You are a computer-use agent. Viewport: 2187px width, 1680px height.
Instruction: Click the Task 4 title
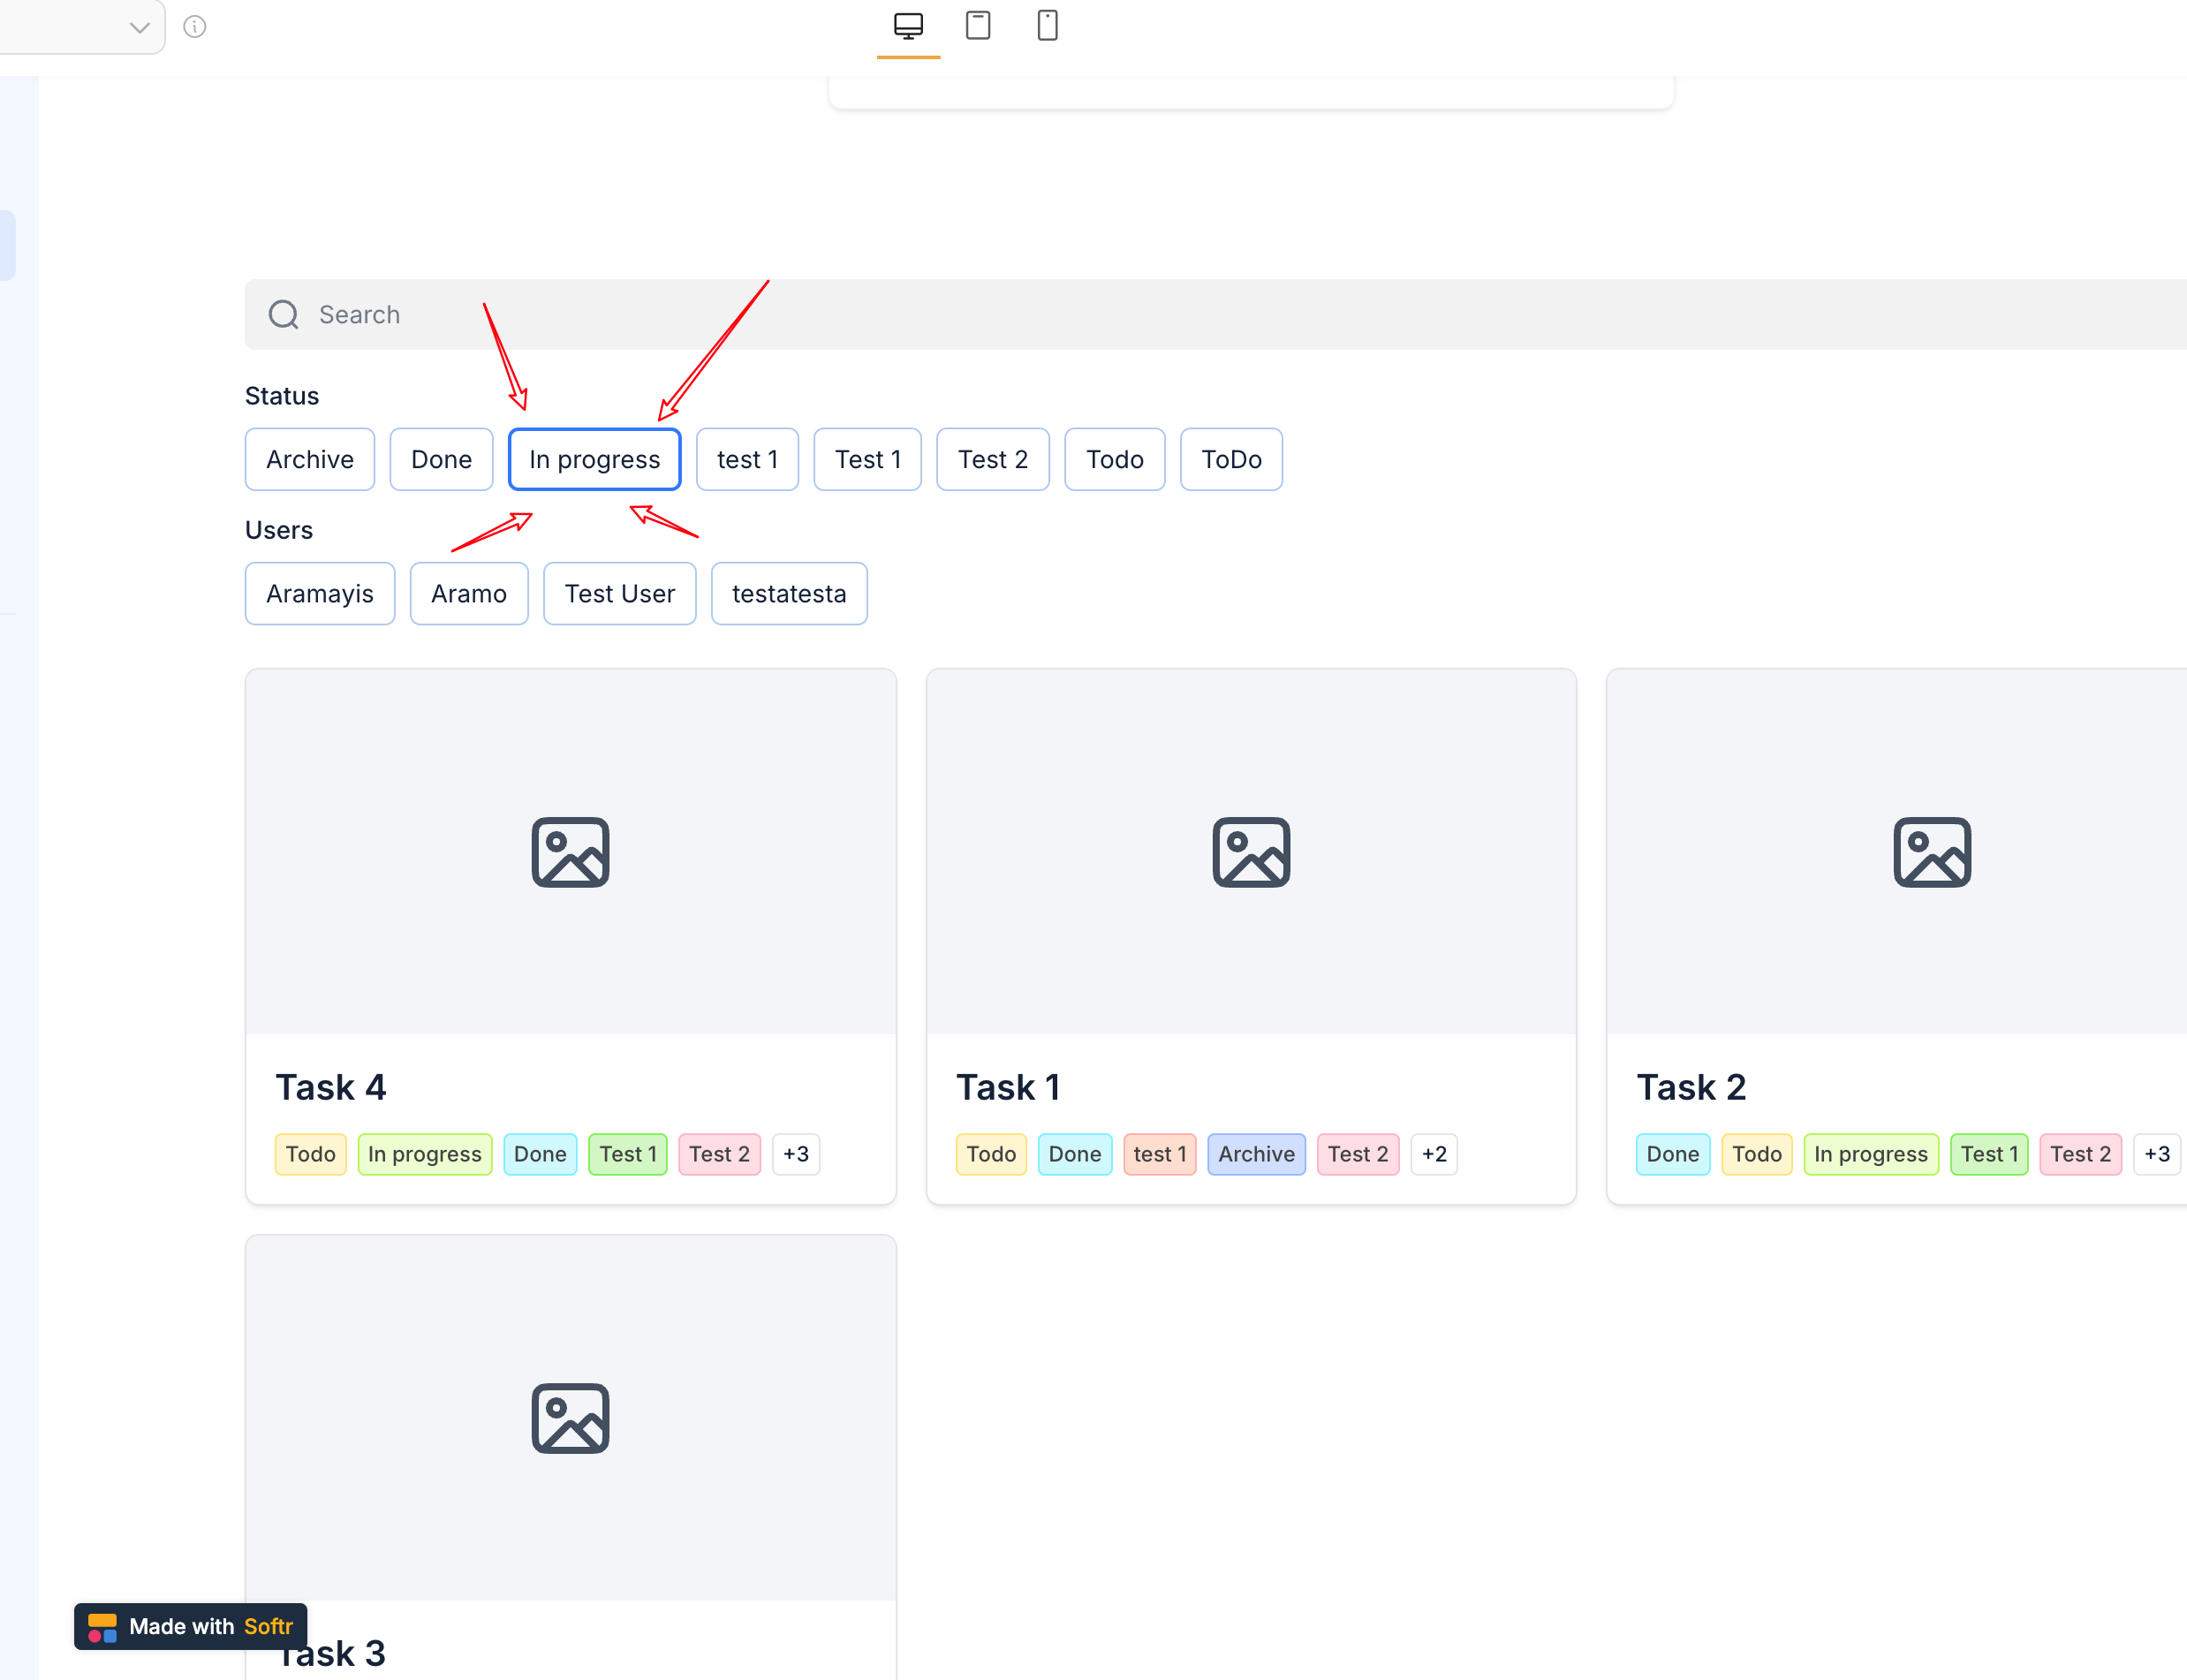pos(331,1087)
